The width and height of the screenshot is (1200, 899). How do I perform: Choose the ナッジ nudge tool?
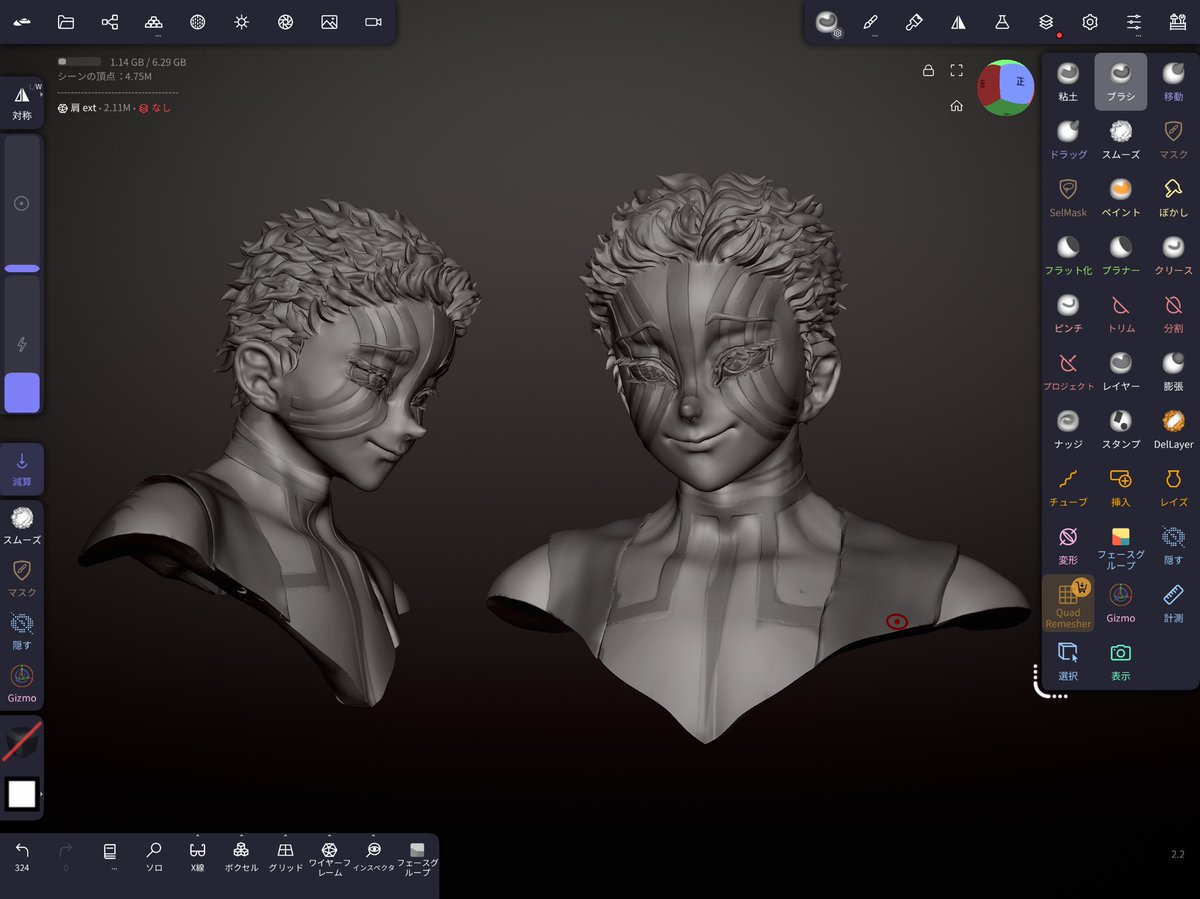click(x=1068, y=430)
